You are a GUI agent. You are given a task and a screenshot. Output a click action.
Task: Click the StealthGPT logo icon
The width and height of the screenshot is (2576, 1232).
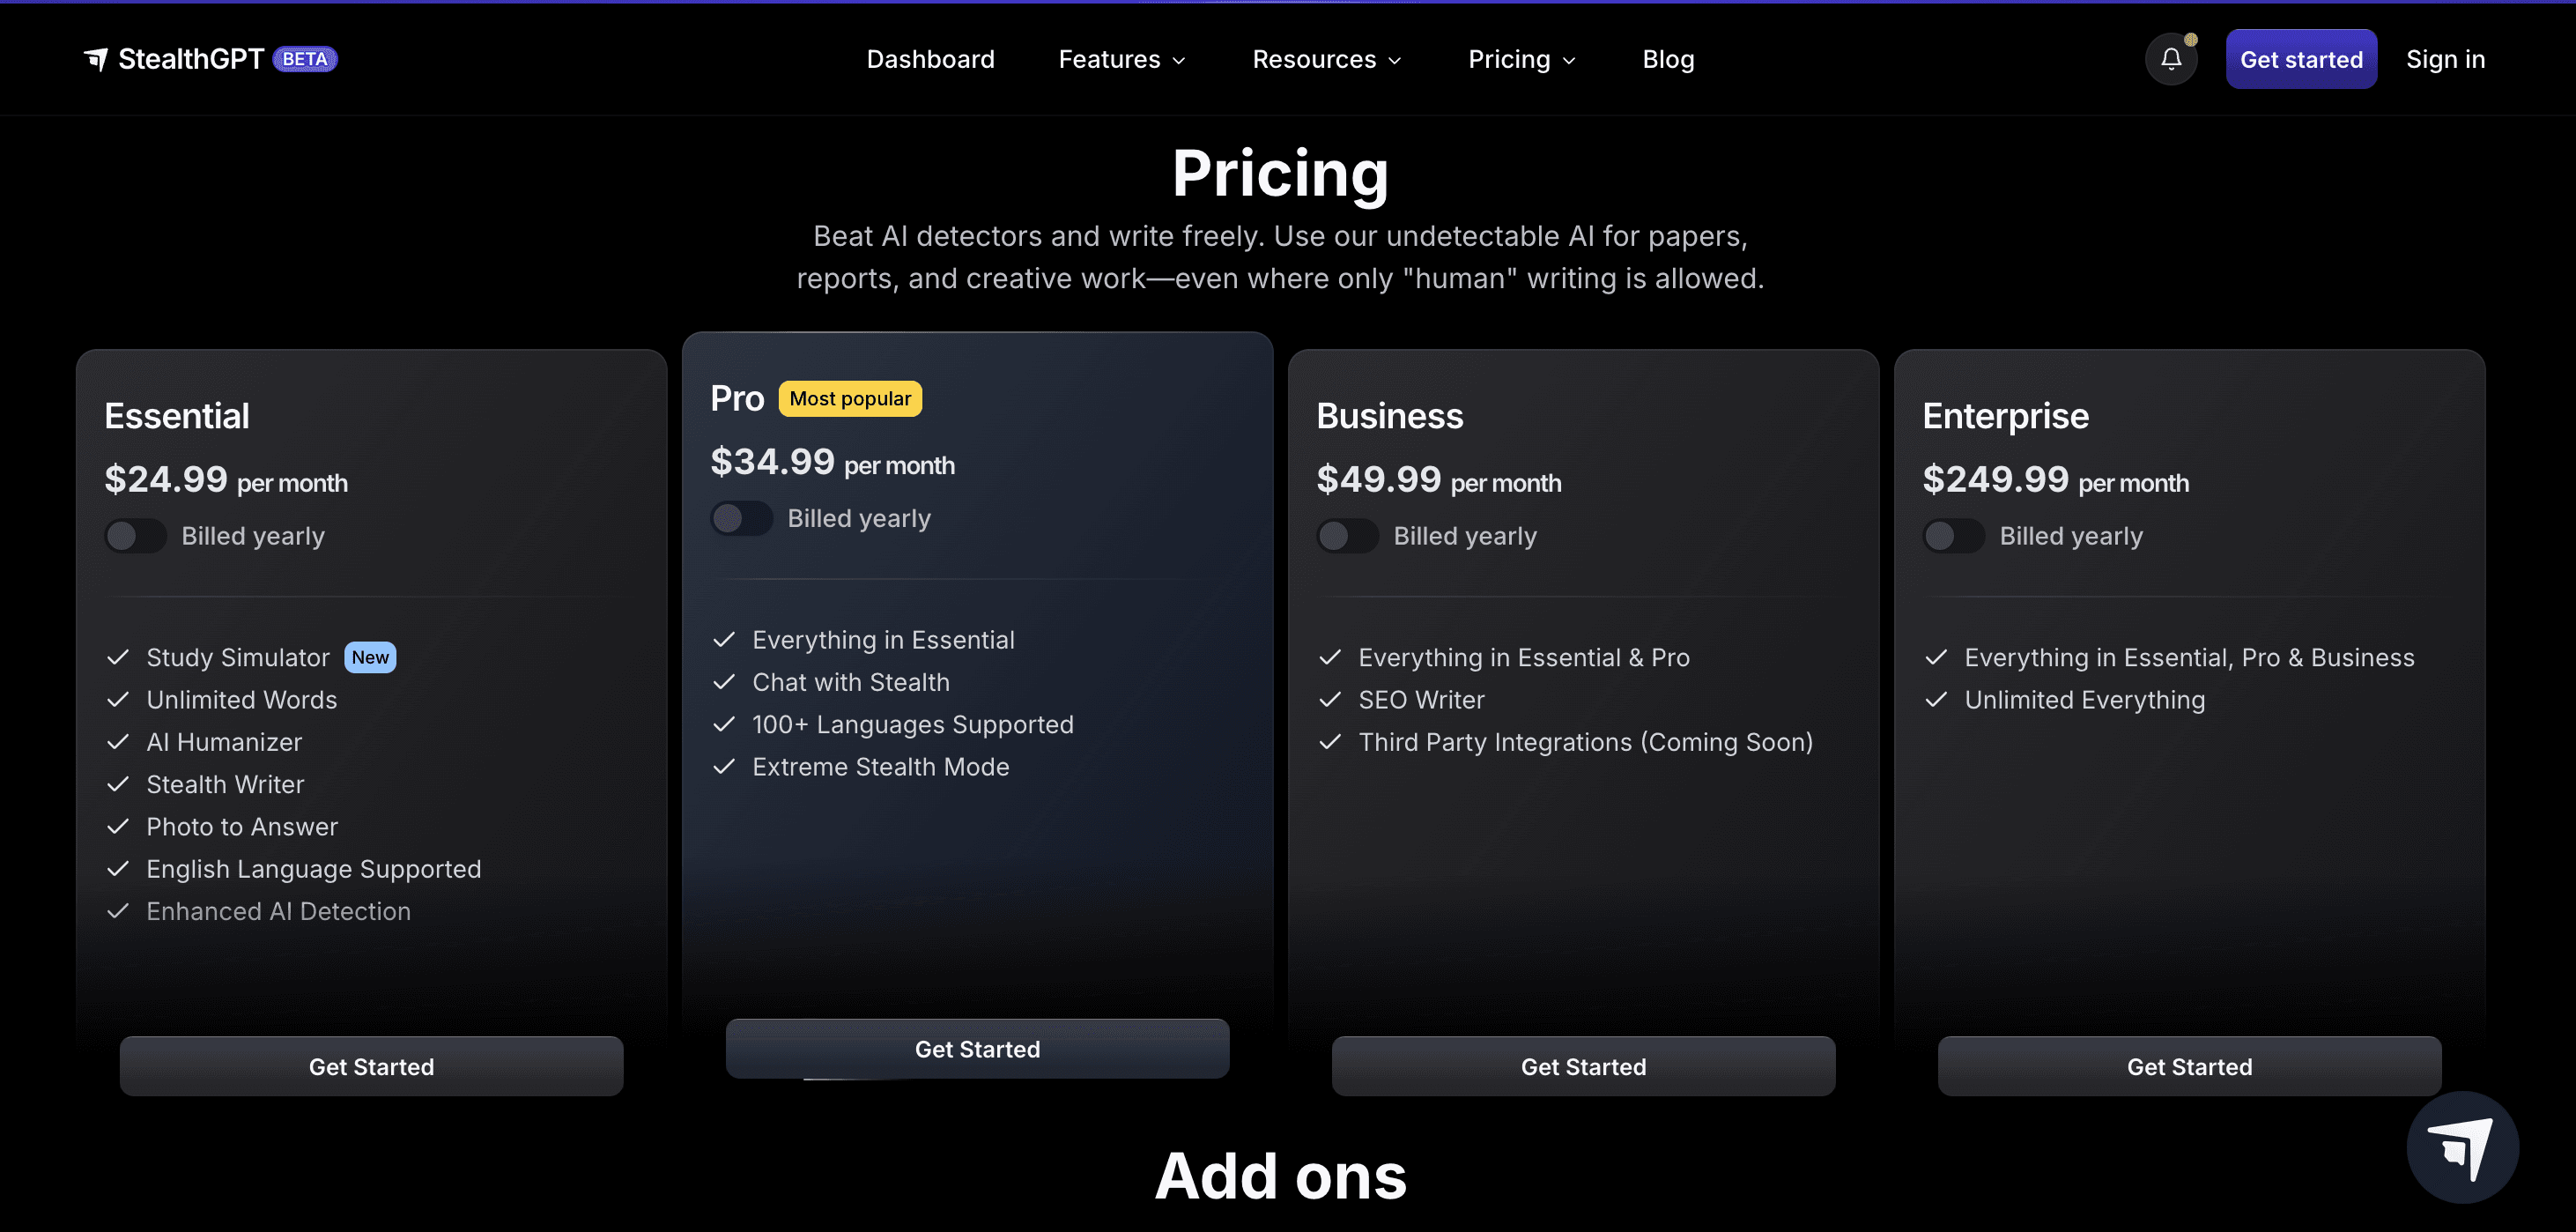(96, 59)
